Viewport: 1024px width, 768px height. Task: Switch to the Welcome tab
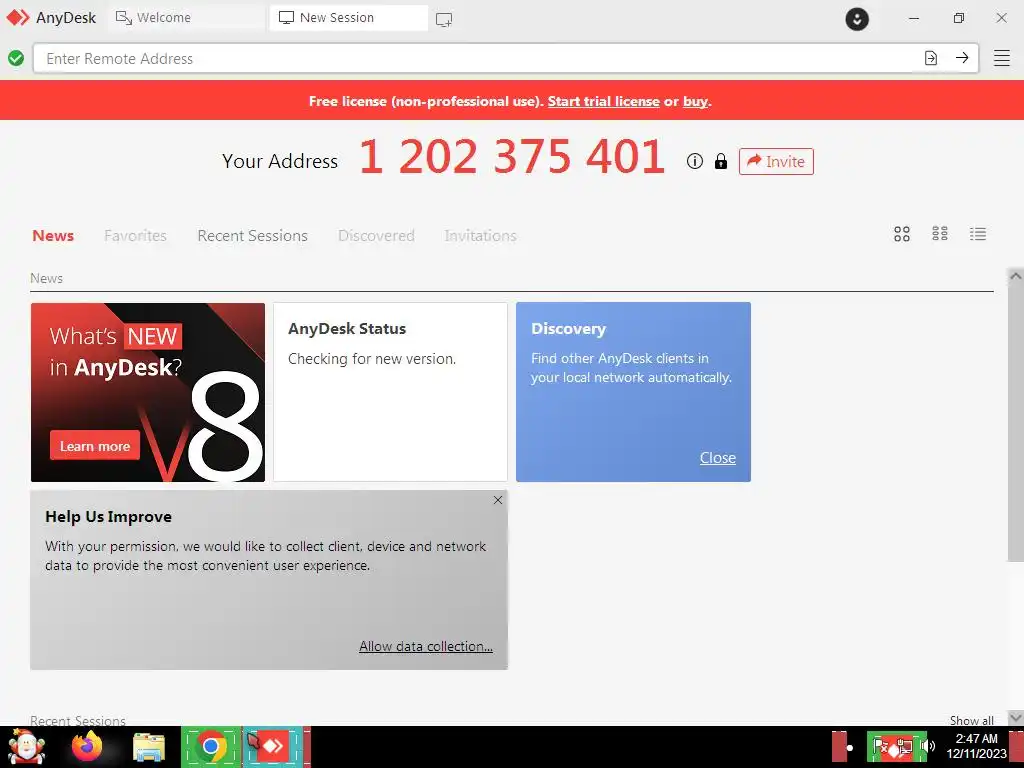(x=185, y=18)
